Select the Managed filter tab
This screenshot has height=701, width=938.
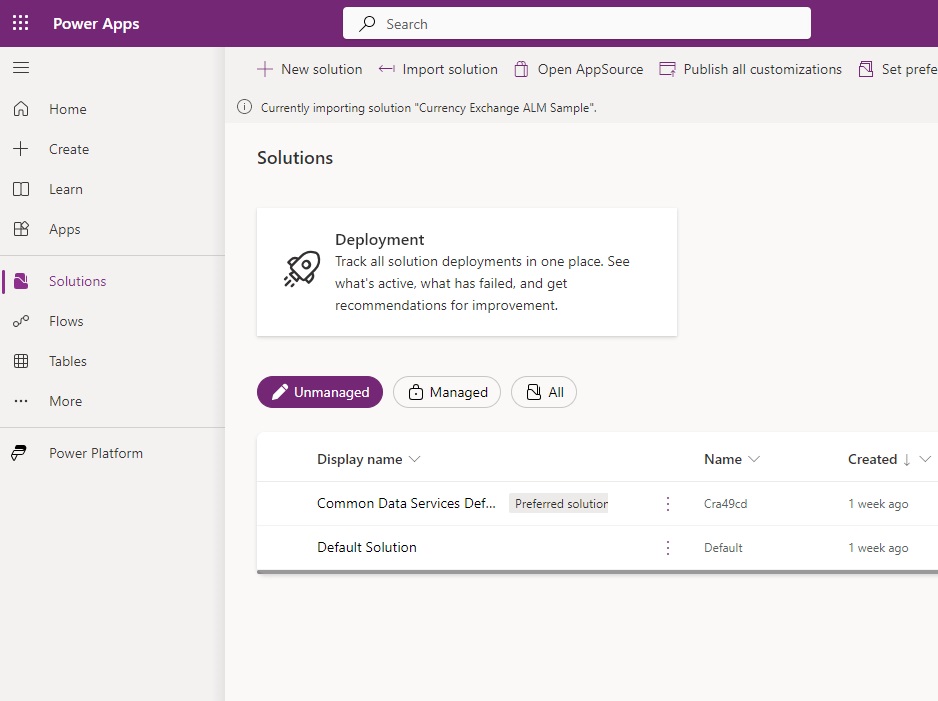(x=447, y=392)
